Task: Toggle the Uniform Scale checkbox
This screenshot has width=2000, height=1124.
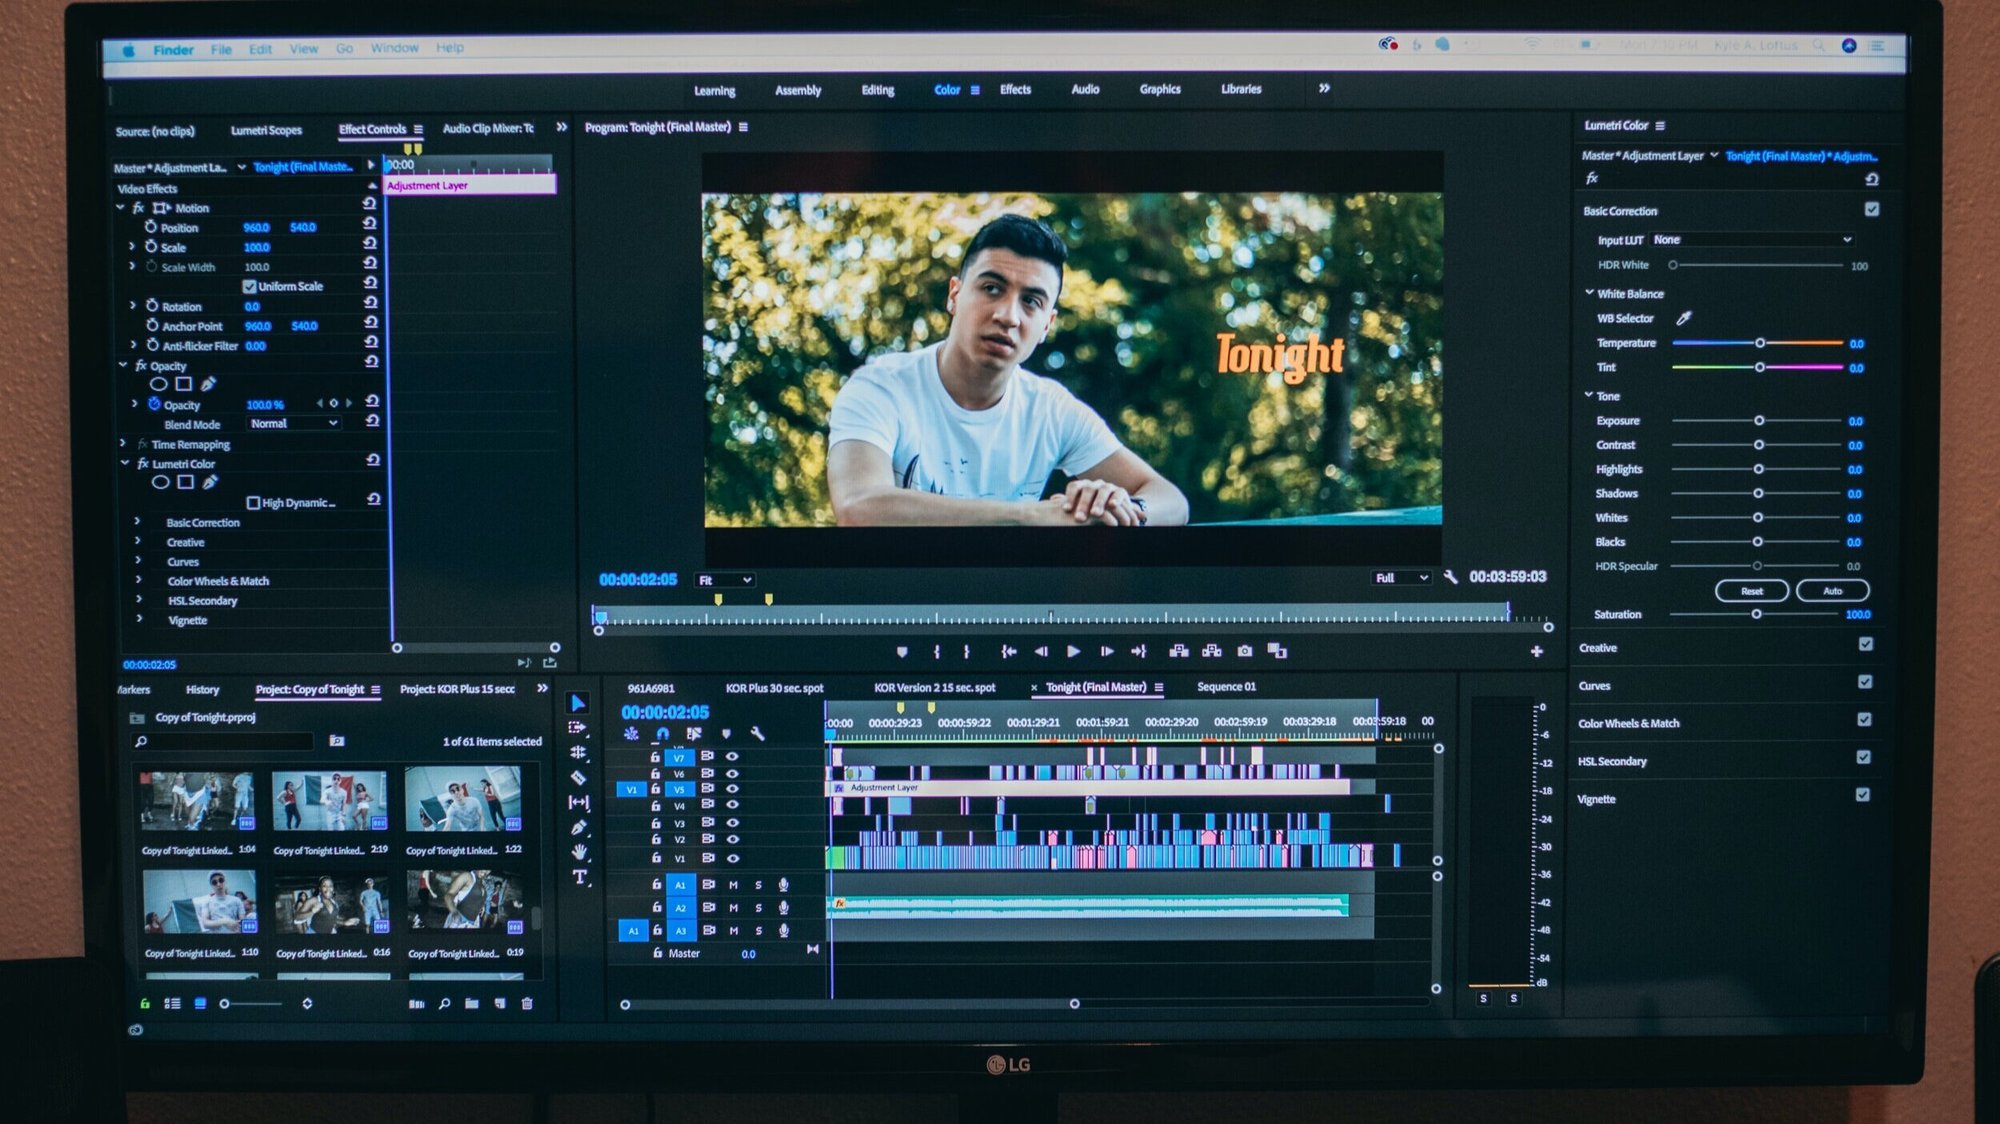Action: coord(249,286)
